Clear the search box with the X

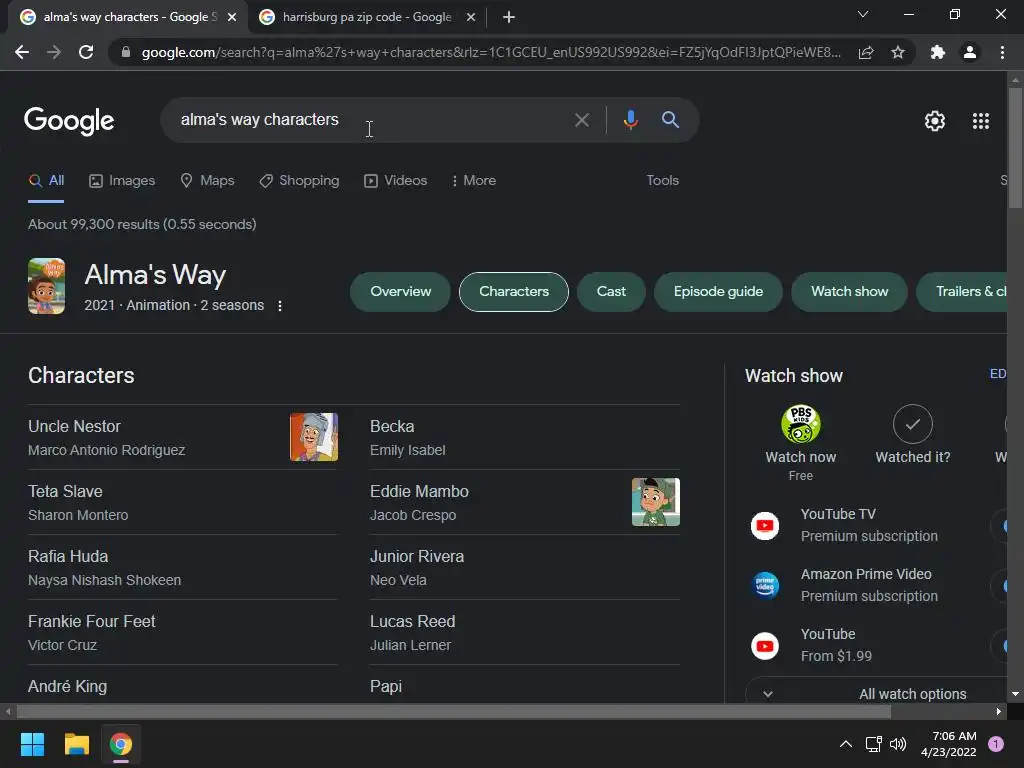click(581, 120)
